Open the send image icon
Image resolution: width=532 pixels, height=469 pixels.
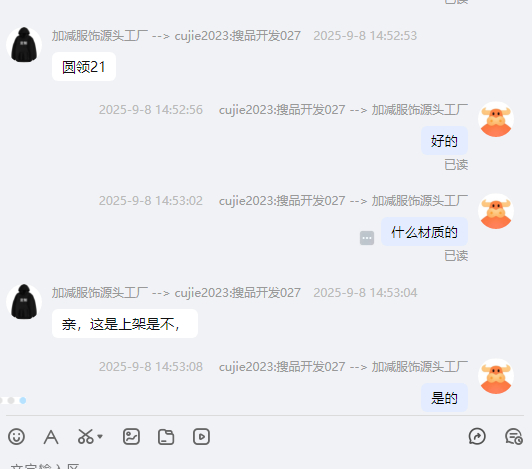point(131,436)
